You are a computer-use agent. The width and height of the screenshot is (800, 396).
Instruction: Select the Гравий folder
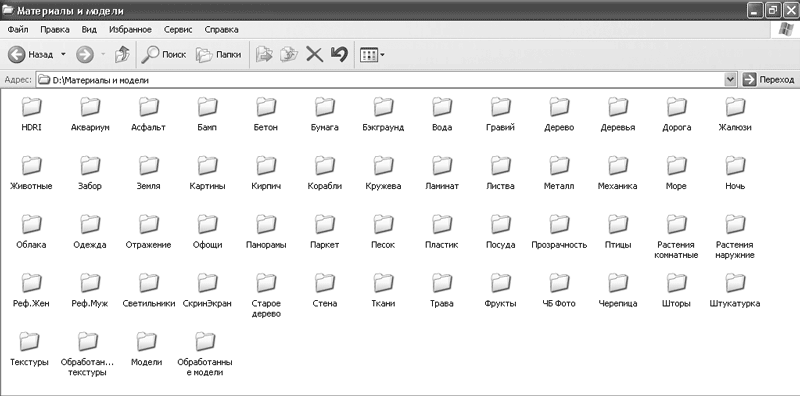pyautogui.click(x=501, y=115)
